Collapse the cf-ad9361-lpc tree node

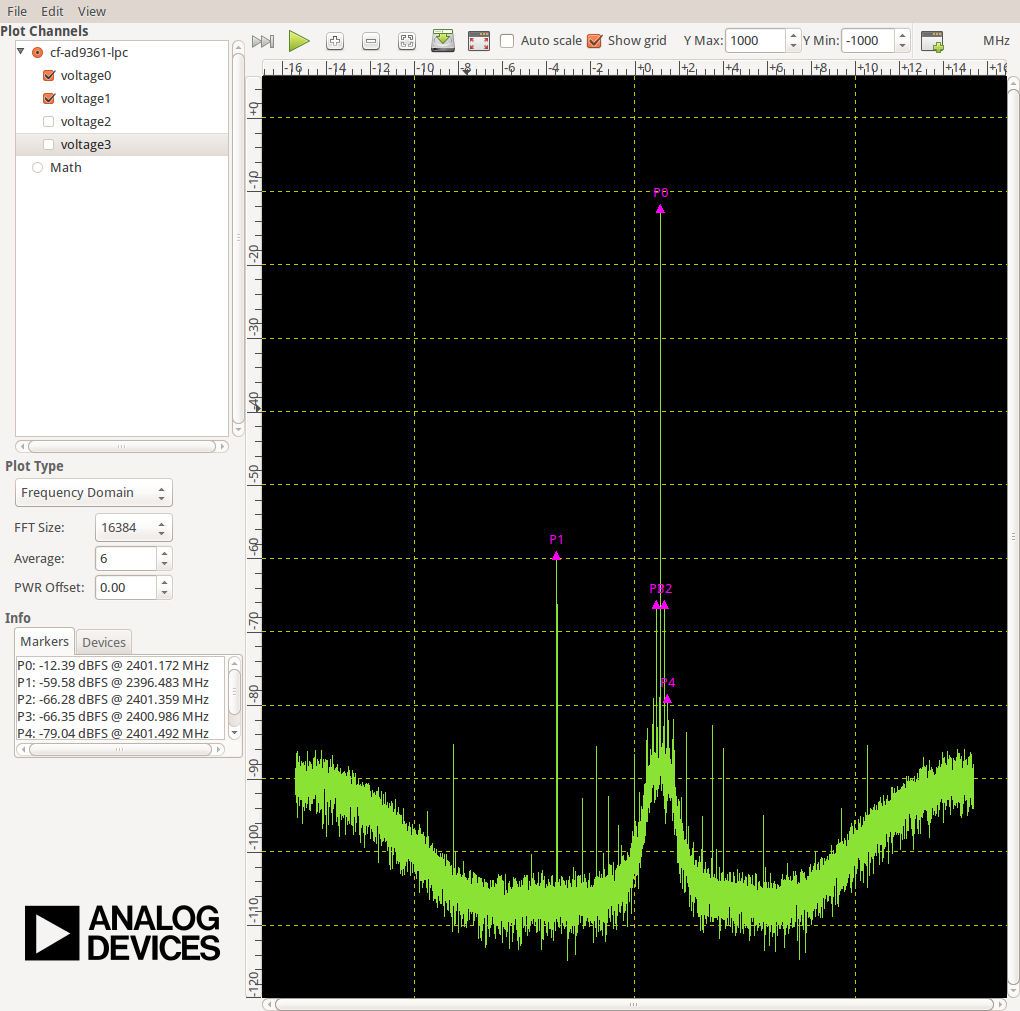pos(21,51)
